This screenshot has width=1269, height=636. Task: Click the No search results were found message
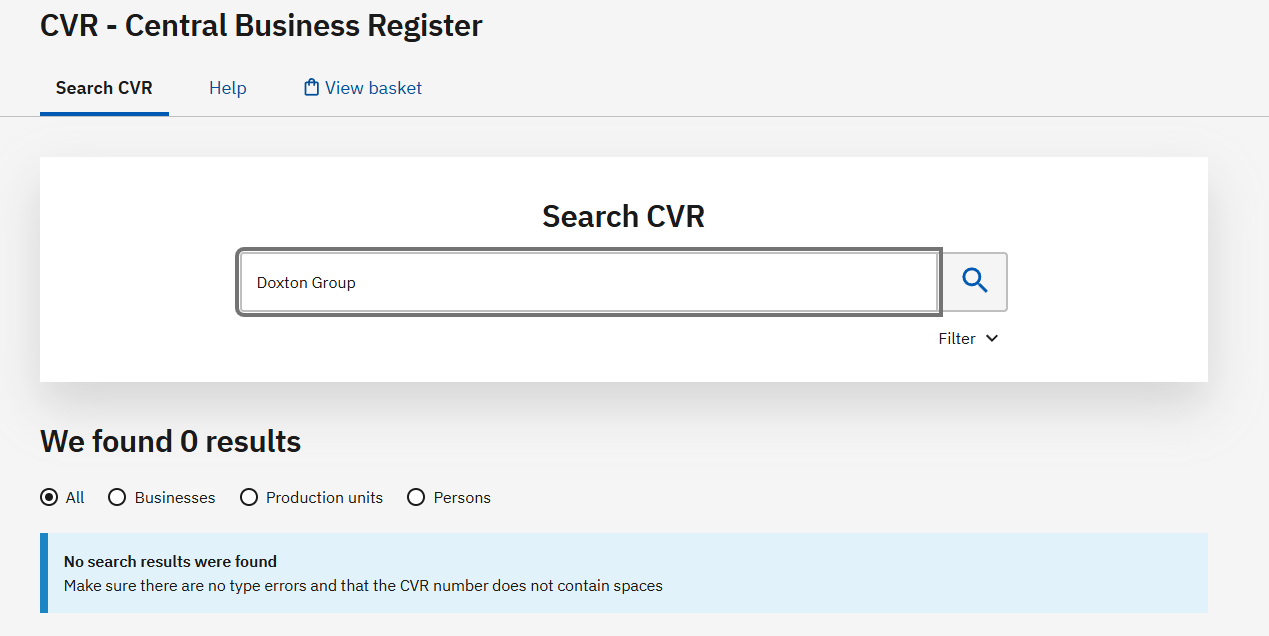(170, 562)
